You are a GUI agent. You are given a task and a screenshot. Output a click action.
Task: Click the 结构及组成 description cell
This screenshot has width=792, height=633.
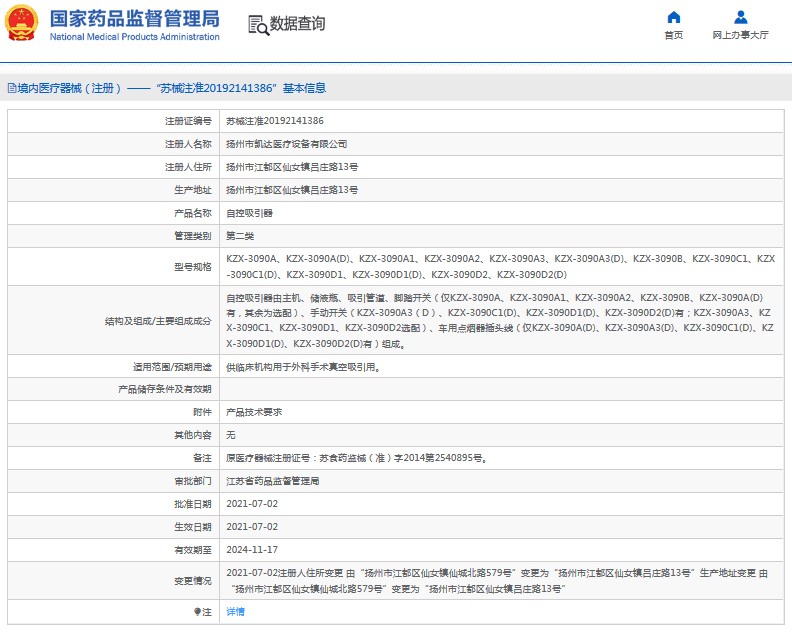coord(500,320)
